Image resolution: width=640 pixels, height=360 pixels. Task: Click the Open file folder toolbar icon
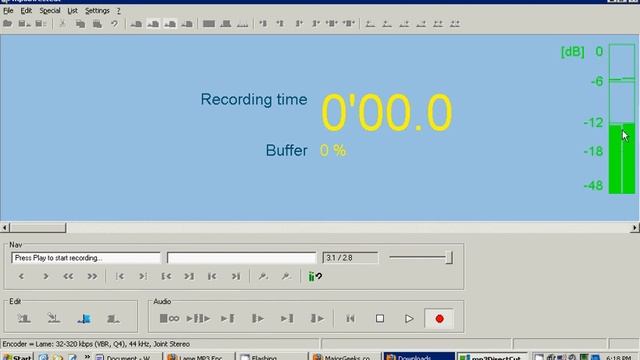(7, 24)
